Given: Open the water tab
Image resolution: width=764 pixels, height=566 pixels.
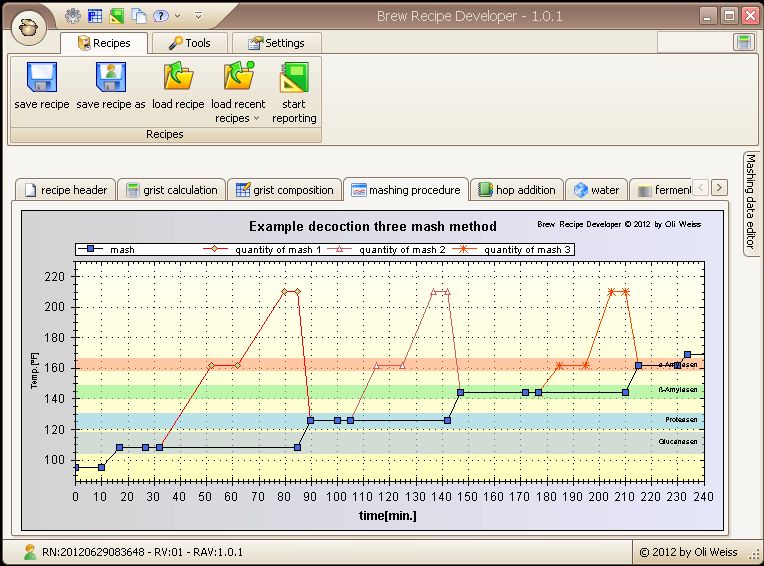Looking at the screenshot, I should [x=596, y=189].
